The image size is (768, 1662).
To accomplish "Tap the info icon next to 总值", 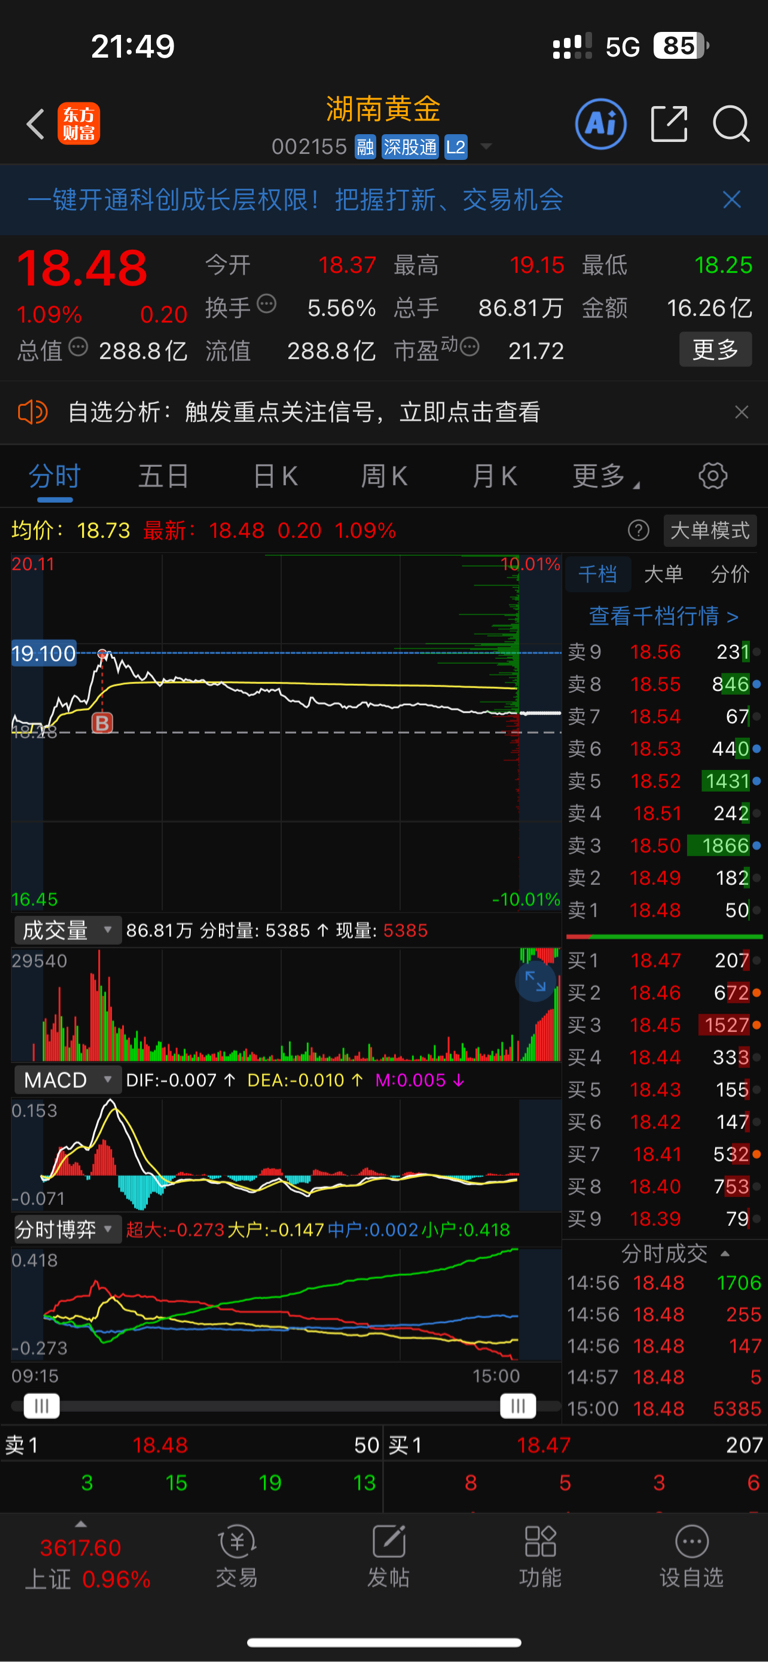I will click(x=78, y=347).
